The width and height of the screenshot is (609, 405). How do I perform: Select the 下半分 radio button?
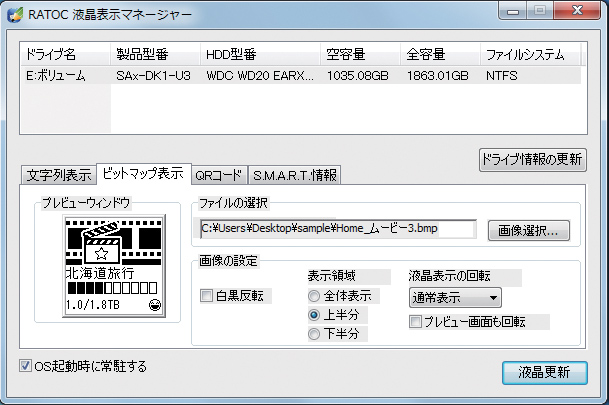coord(314,334)
